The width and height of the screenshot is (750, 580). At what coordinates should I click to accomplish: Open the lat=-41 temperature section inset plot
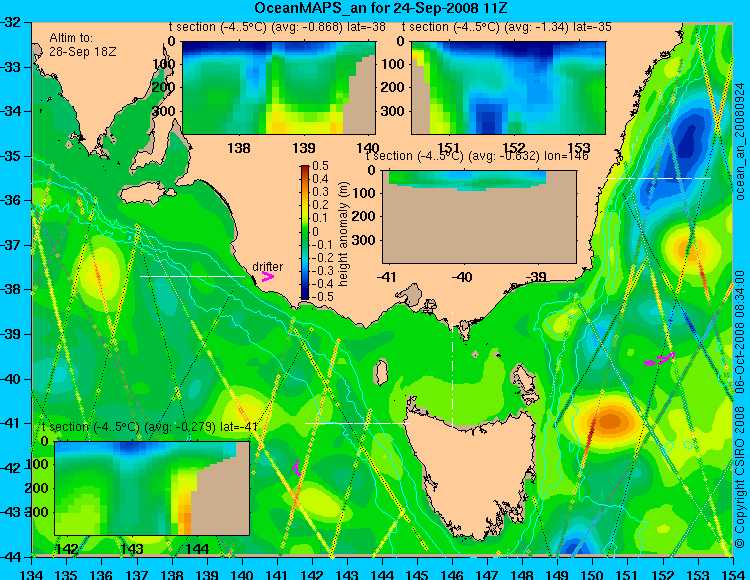(152, 488)
